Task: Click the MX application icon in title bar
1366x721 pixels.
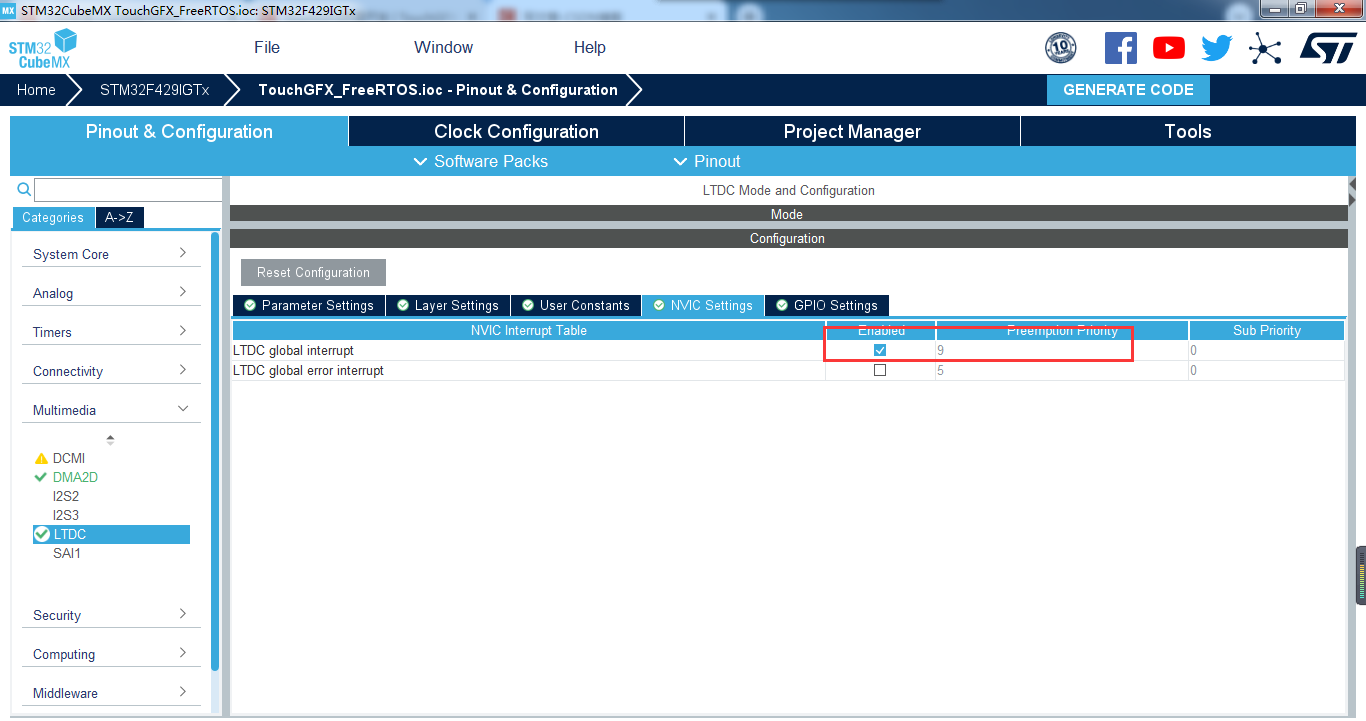Action: click(x=8, y=9)
